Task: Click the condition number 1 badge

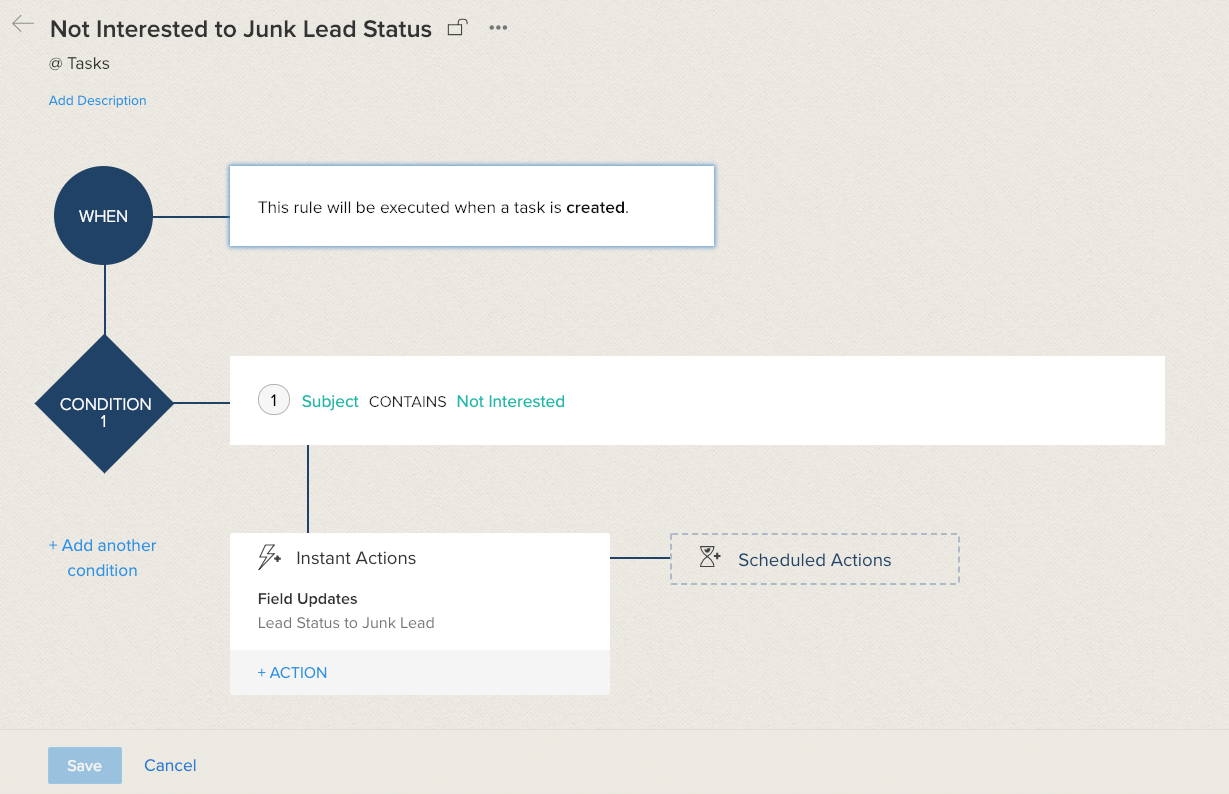Action: tap(274, 401)
